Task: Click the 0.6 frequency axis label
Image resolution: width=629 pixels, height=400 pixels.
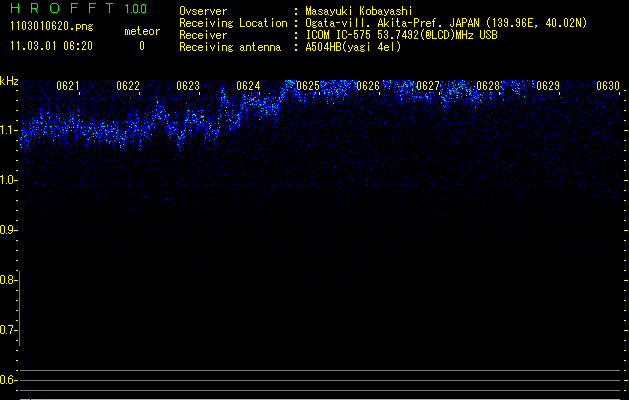Action: [x=9, y=380]
